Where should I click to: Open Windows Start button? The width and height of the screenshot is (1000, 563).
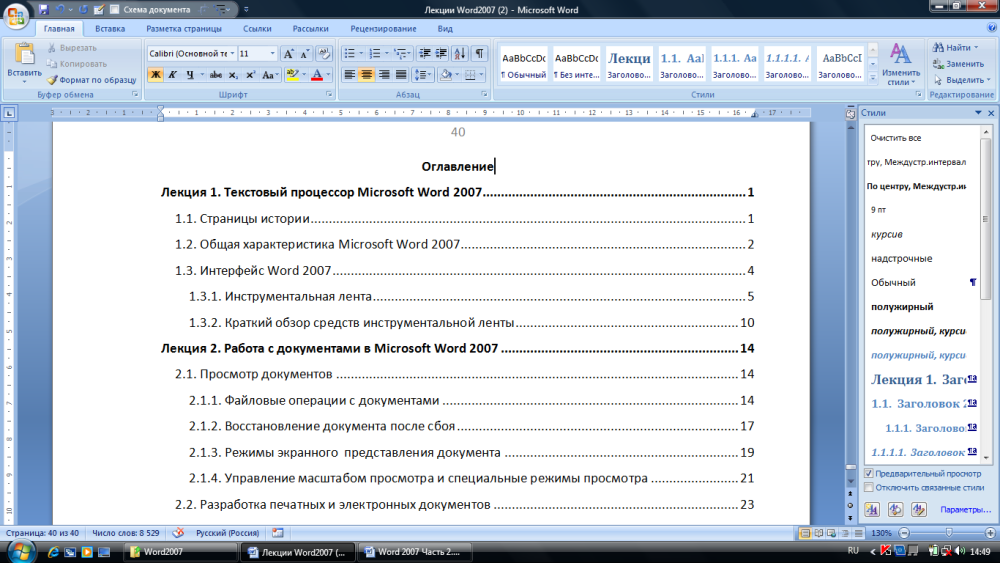pyautogui.click(x=20, y=552)
